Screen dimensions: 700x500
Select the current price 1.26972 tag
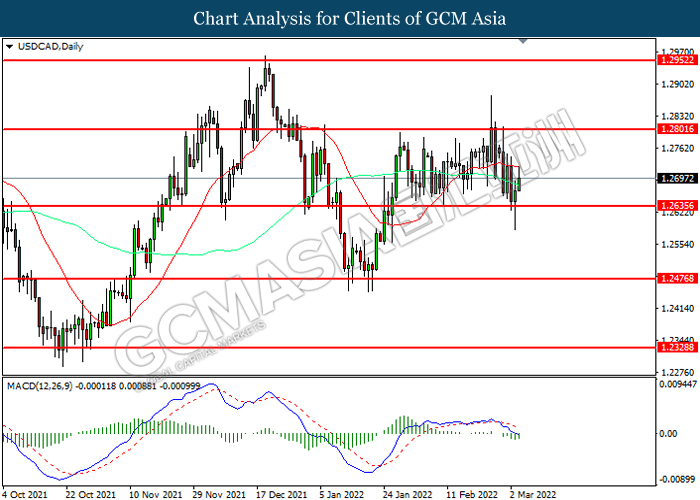[x=677, y=179]
